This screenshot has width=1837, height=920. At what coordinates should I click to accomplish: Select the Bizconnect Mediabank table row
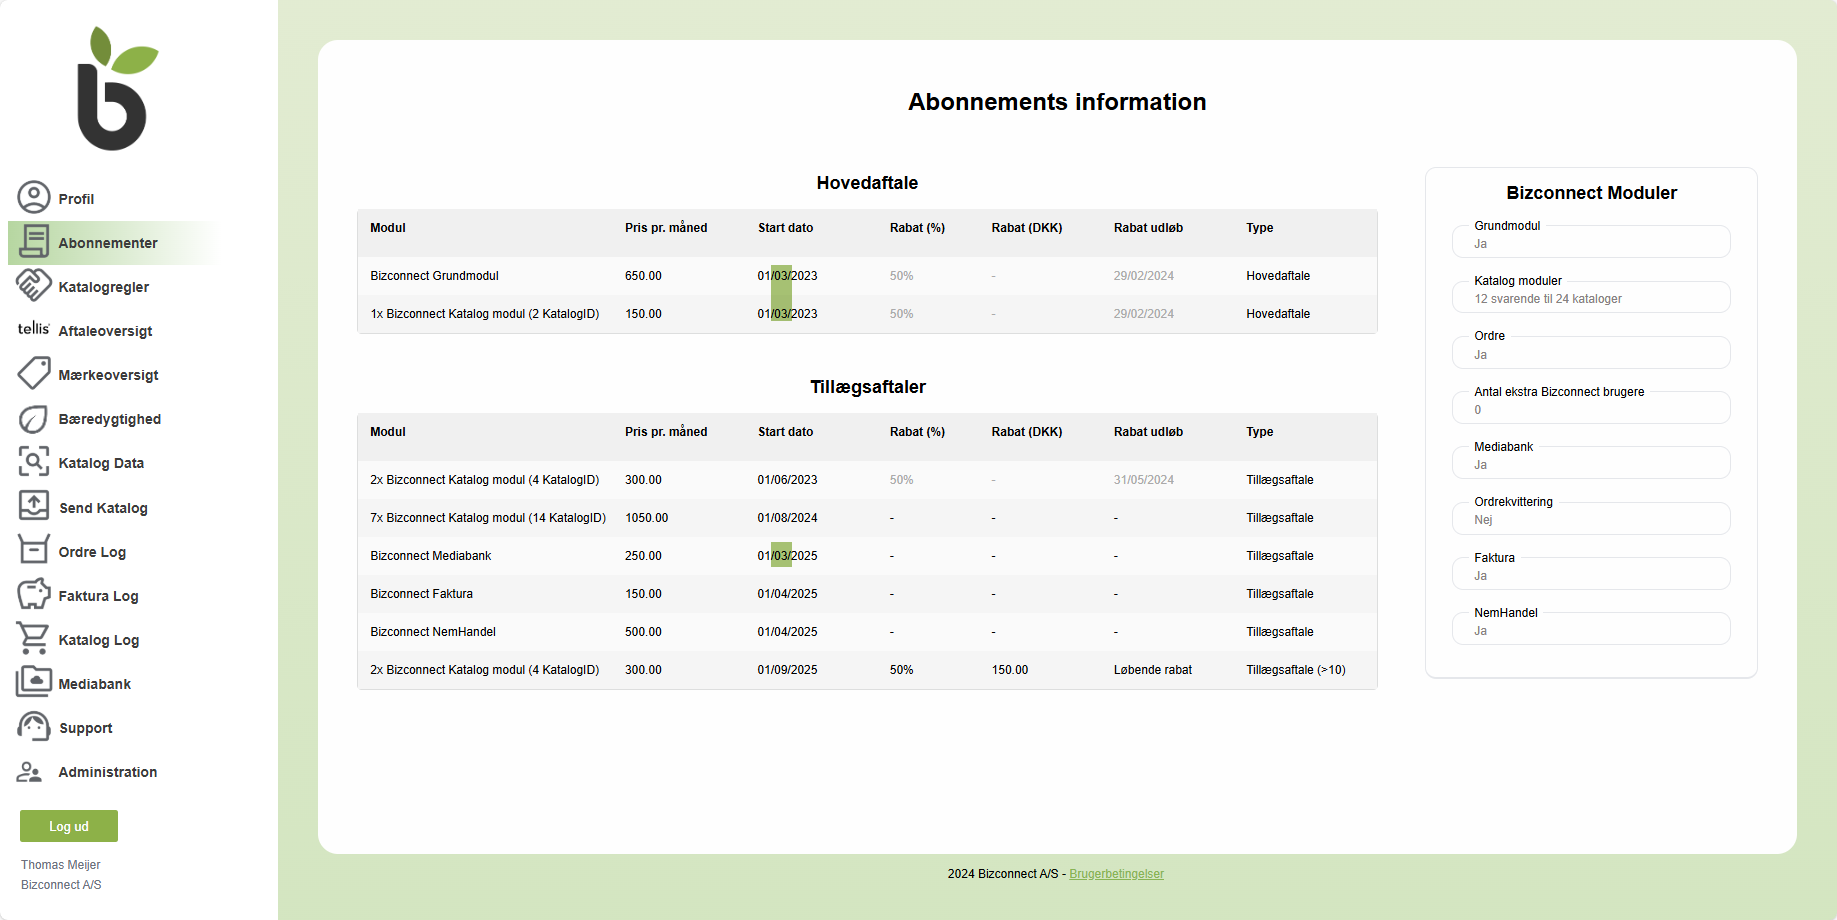point(867,556)
